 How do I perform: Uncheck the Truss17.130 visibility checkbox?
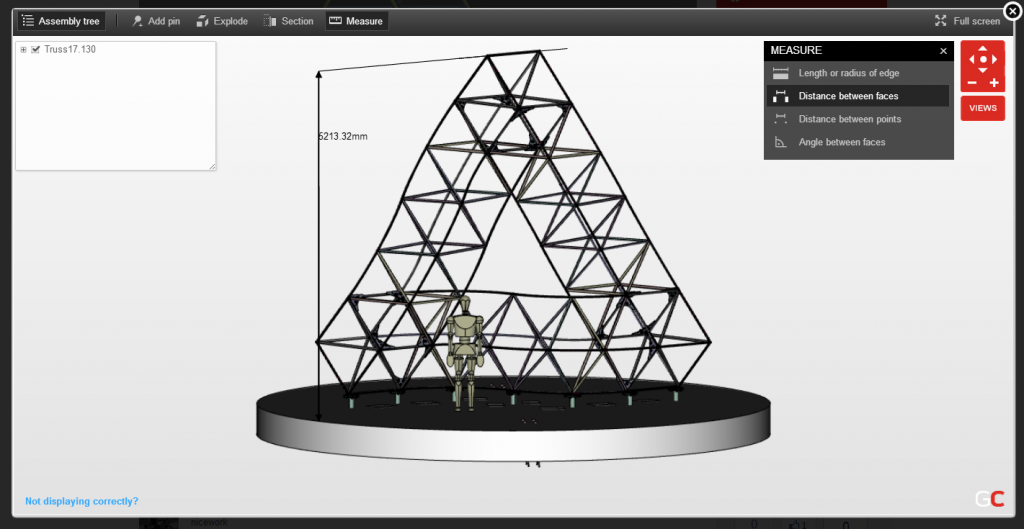(x=36, y=49)
